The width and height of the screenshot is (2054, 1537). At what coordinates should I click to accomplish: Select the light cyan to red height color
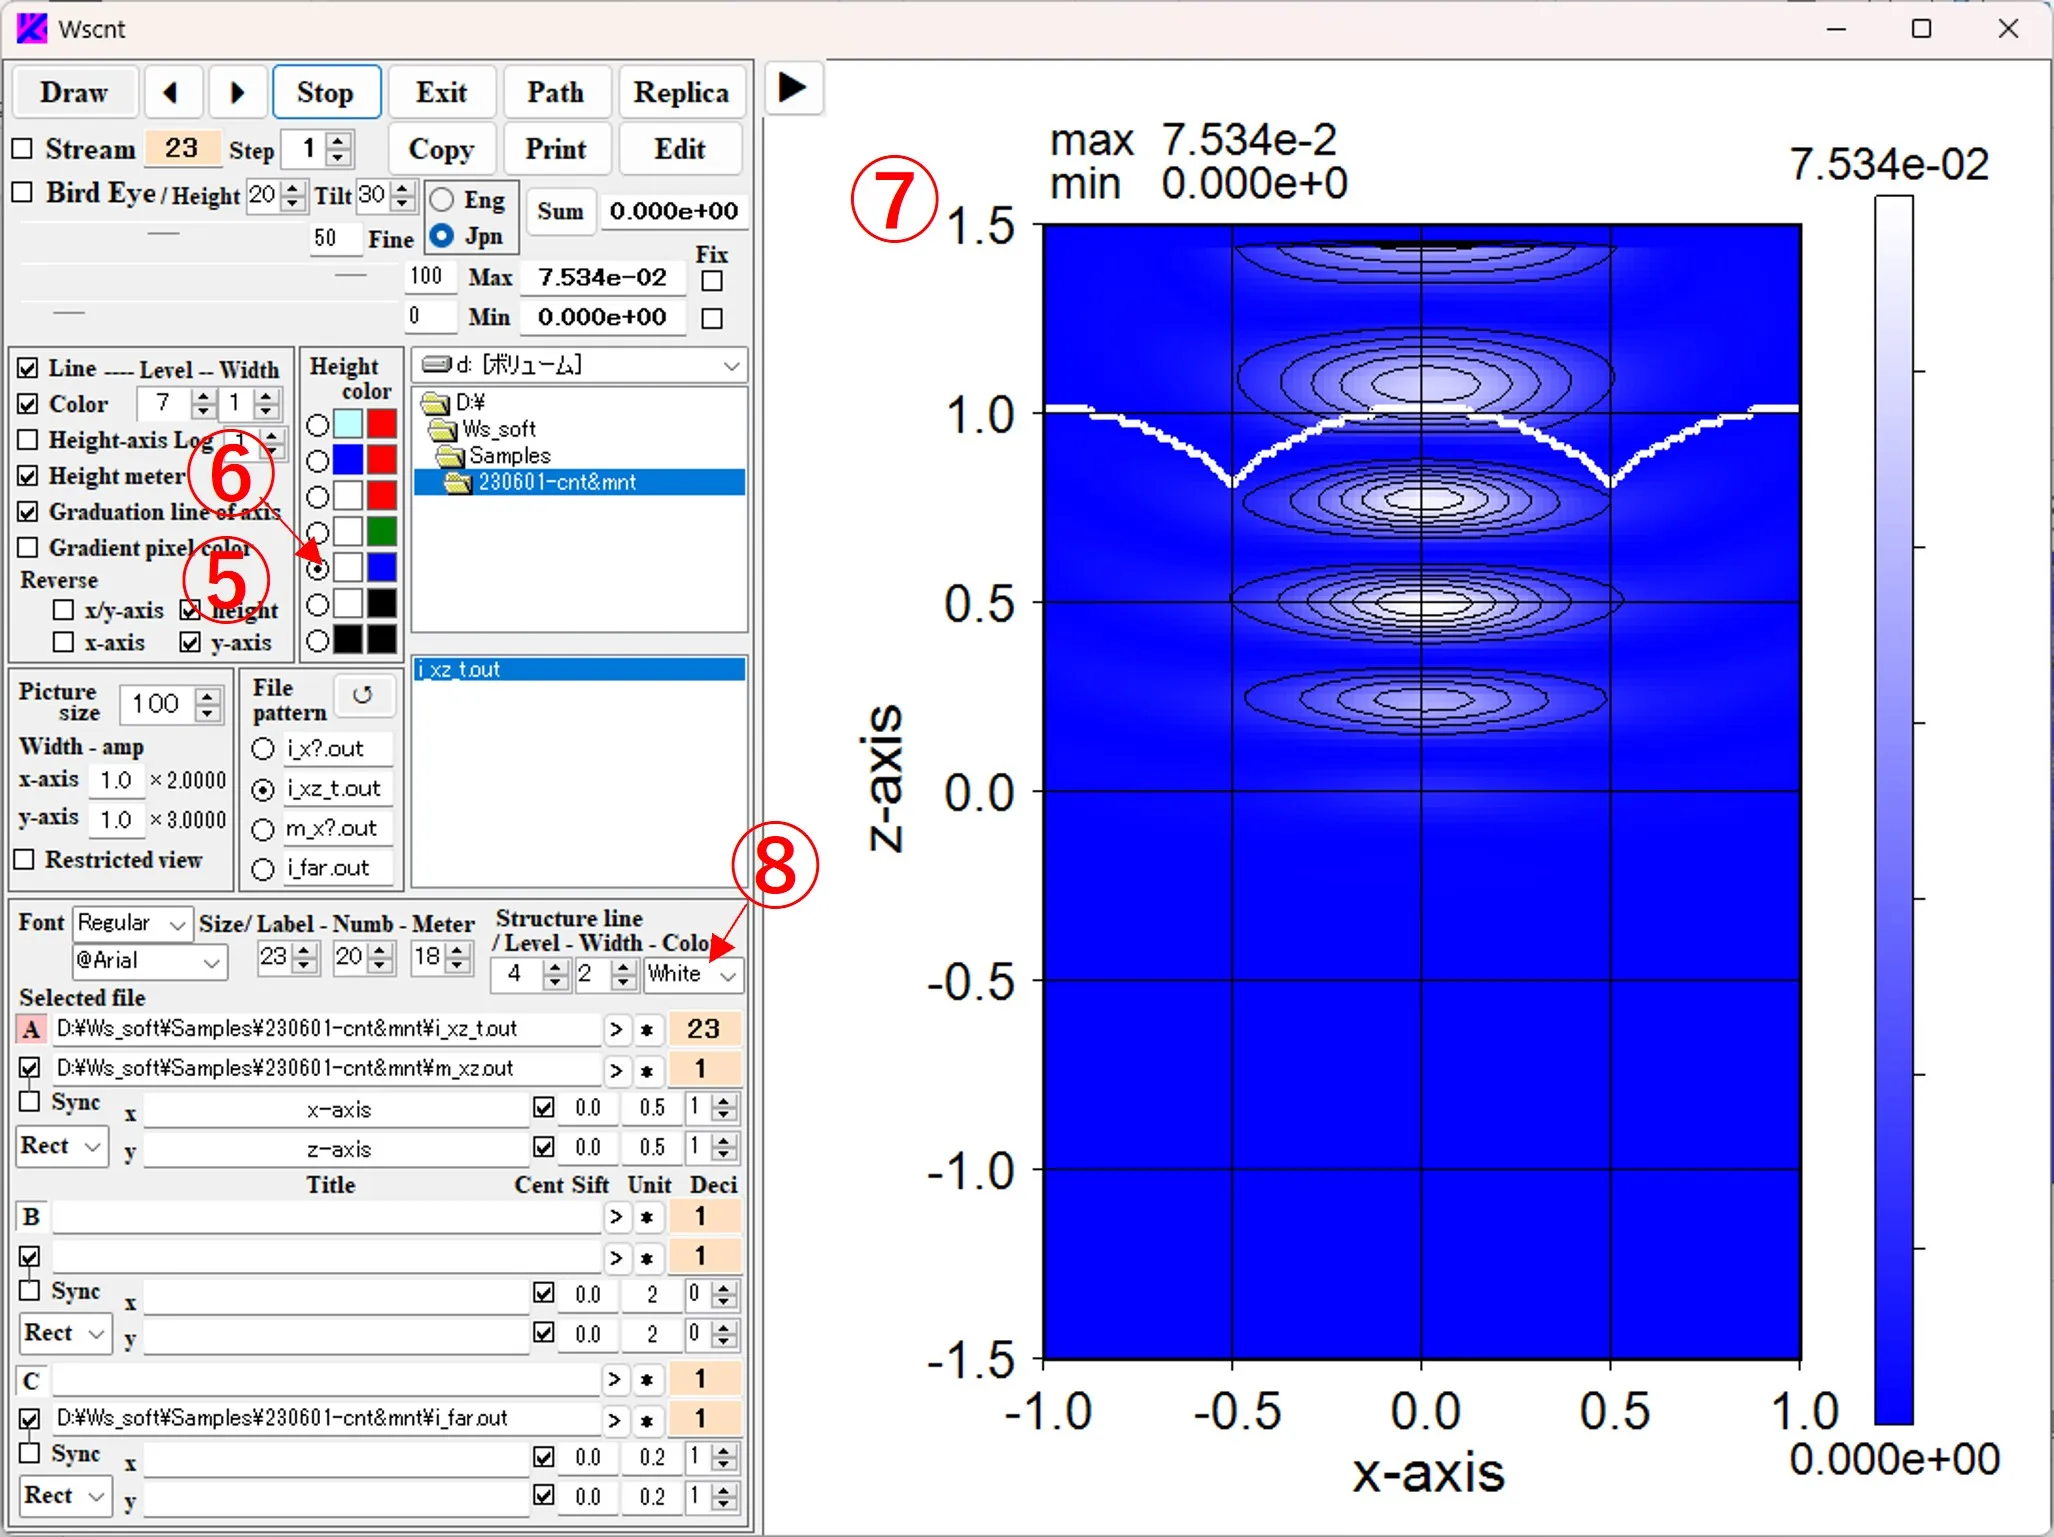(x=318, y=425)
